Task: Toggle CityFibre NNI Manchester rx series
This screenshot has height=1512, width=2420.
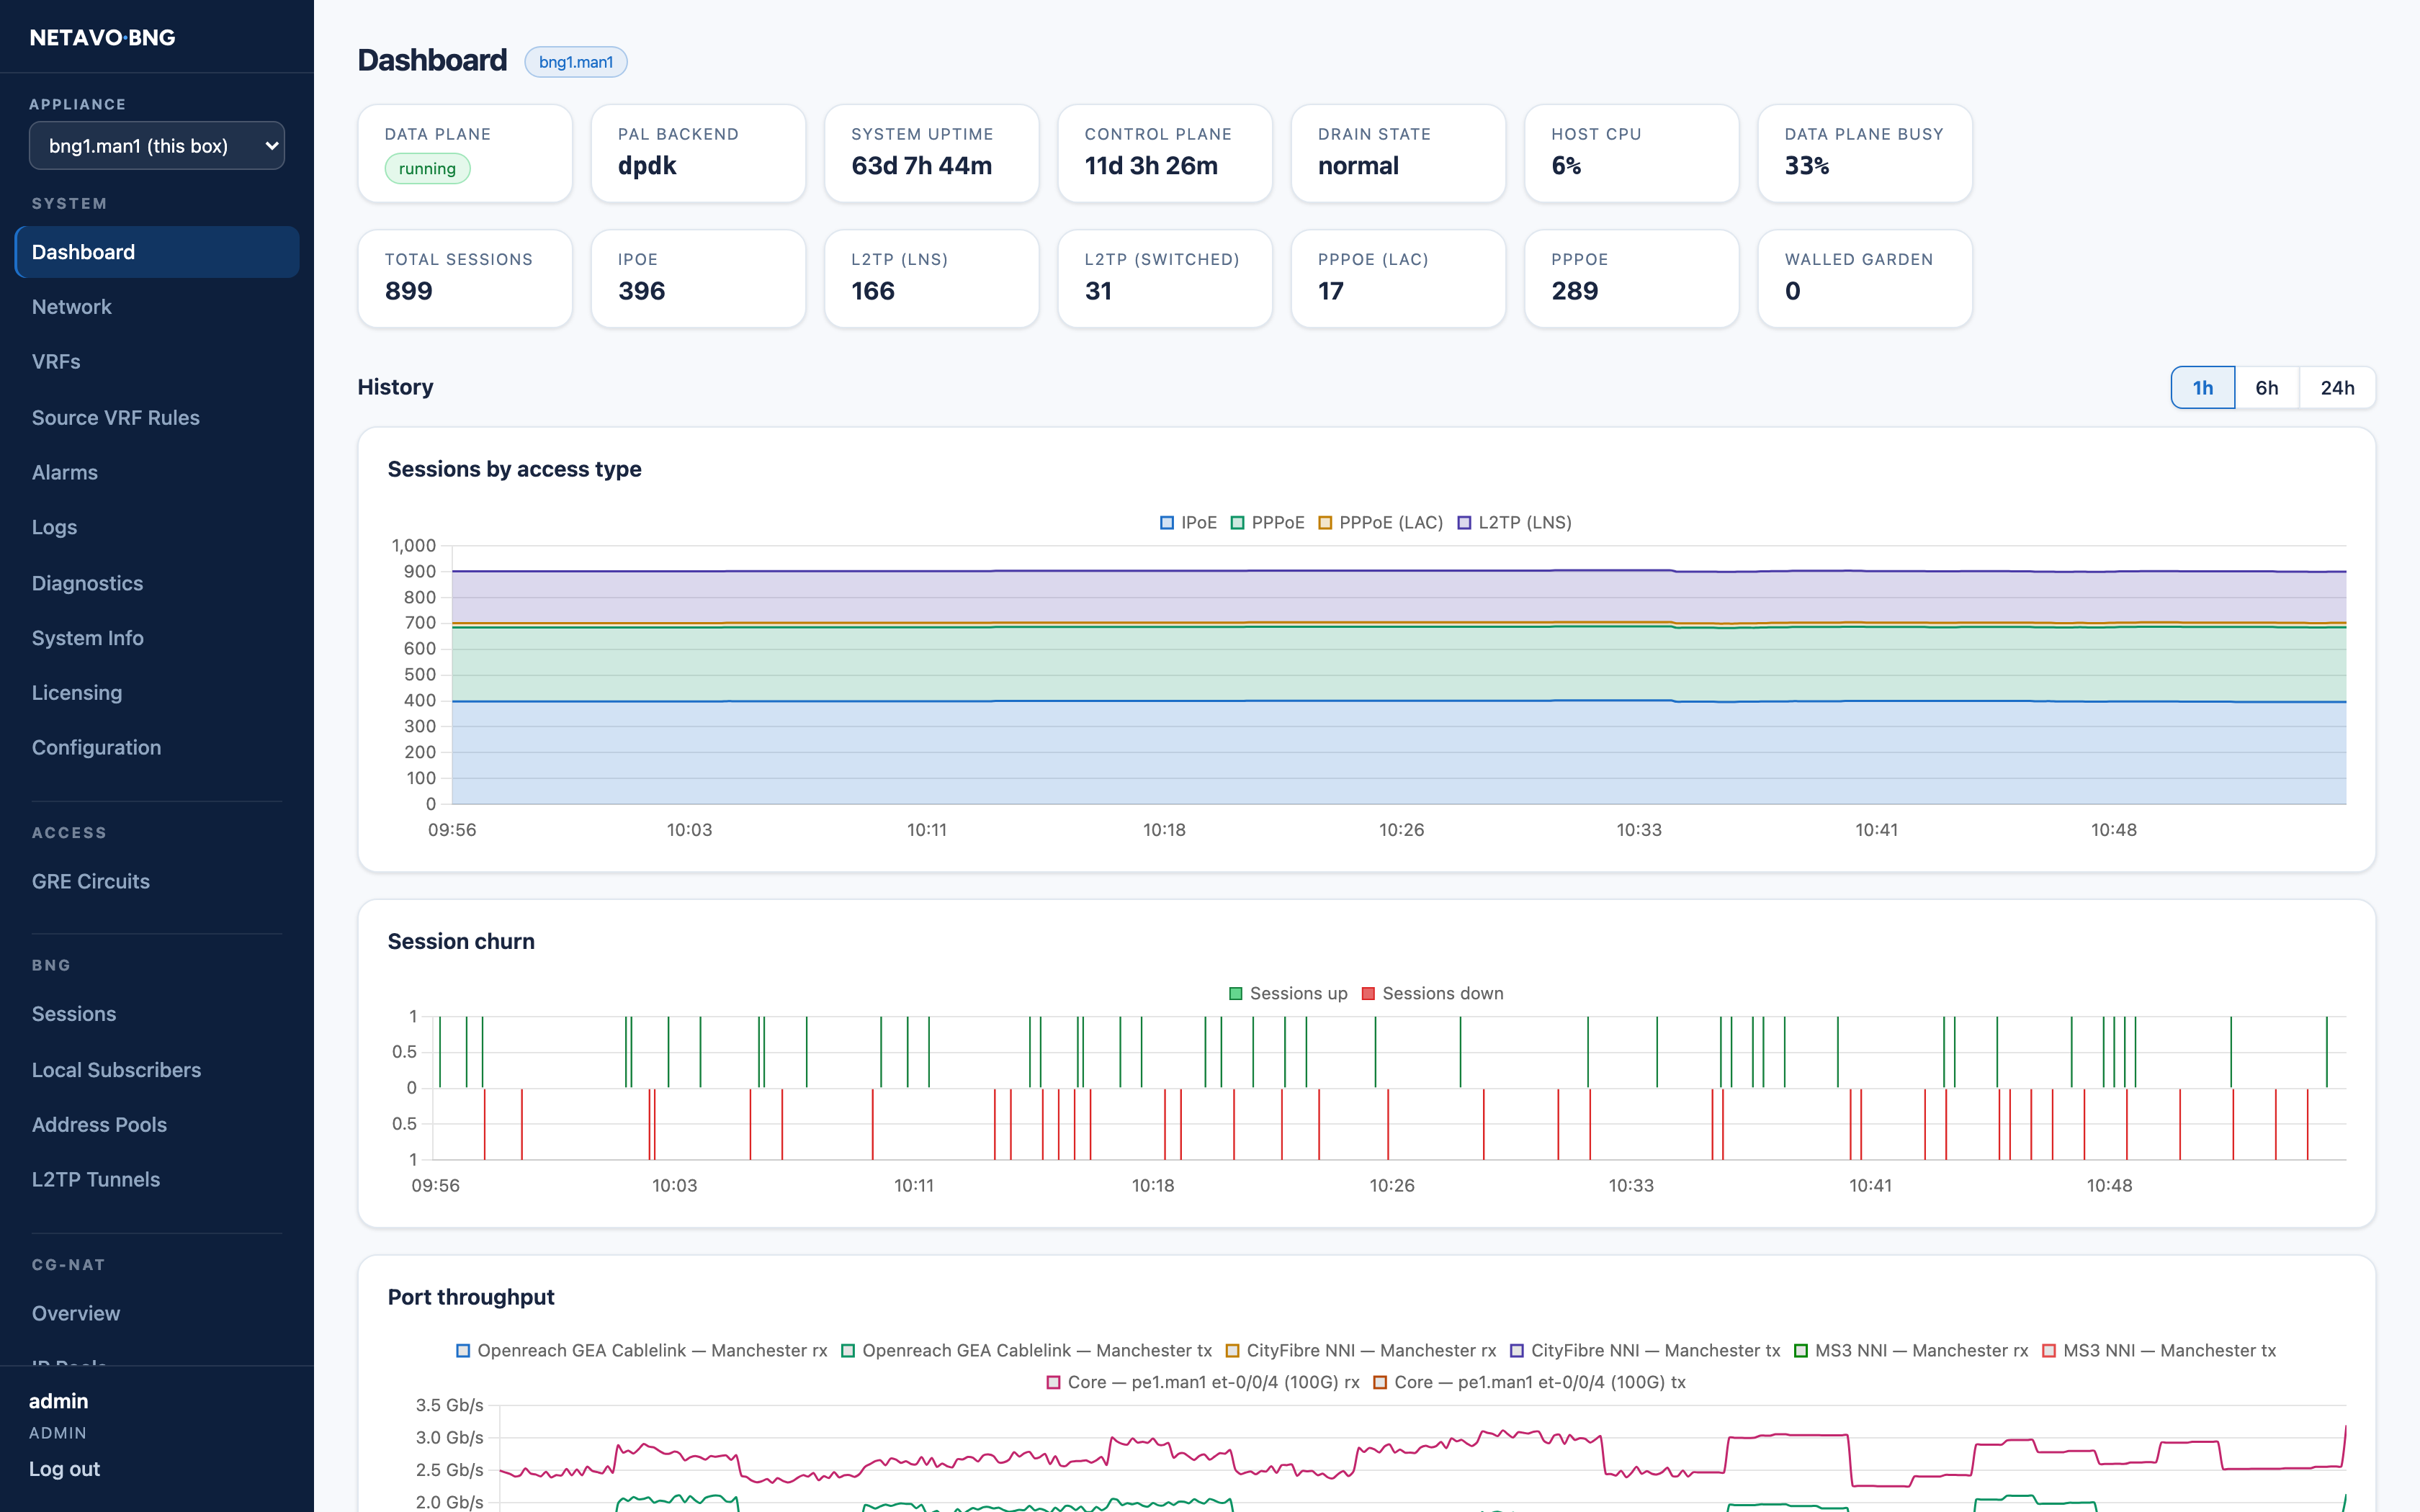Action: point(1361,1351)
